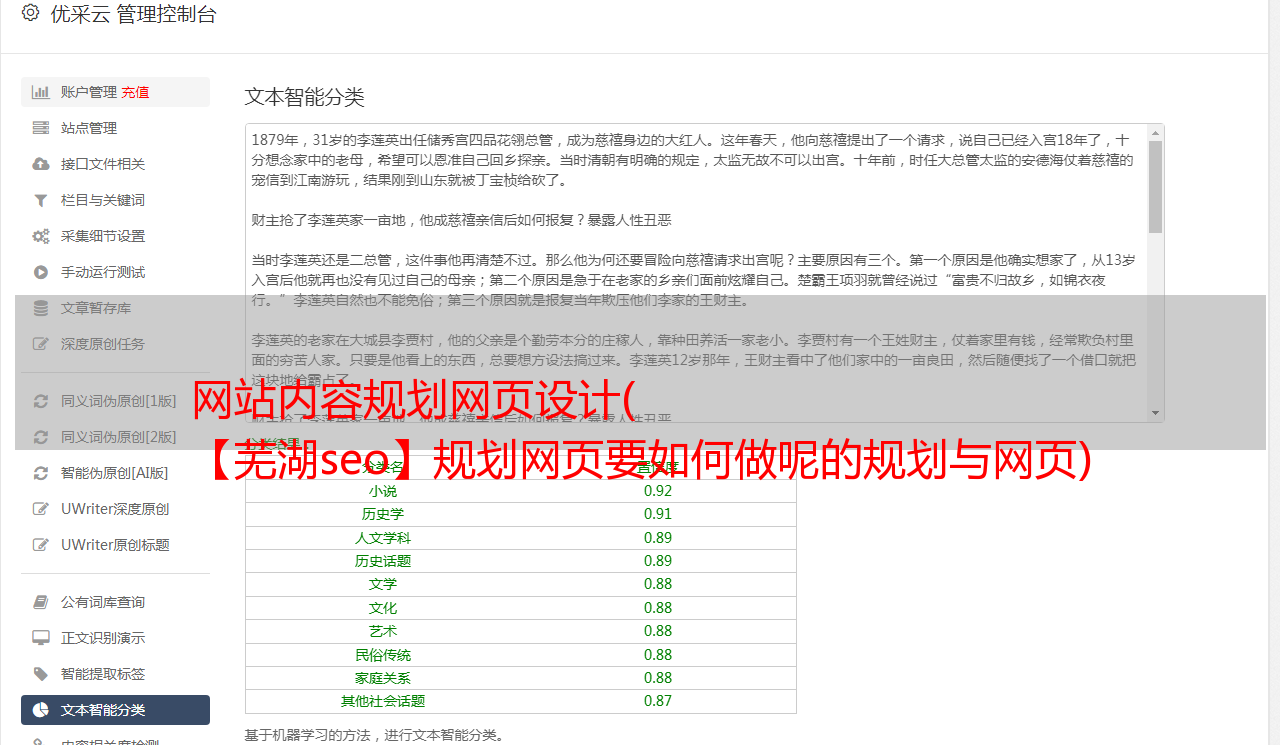This screenshot has height=745, width=1280.
Task: Click the 家庭关系 category cell
Action: pos(383,678)
